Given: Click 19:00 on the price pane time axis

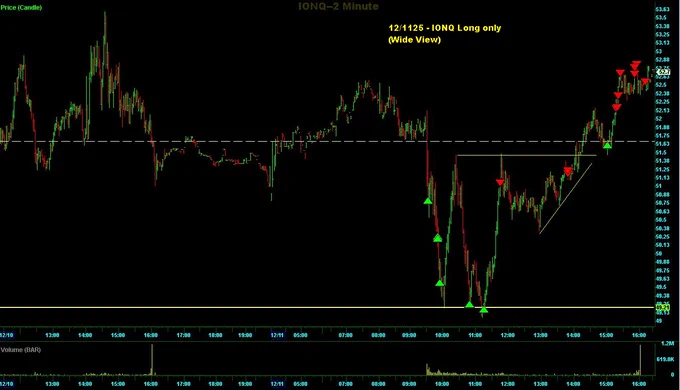Looking at the screenshot, I should (245, 335).
